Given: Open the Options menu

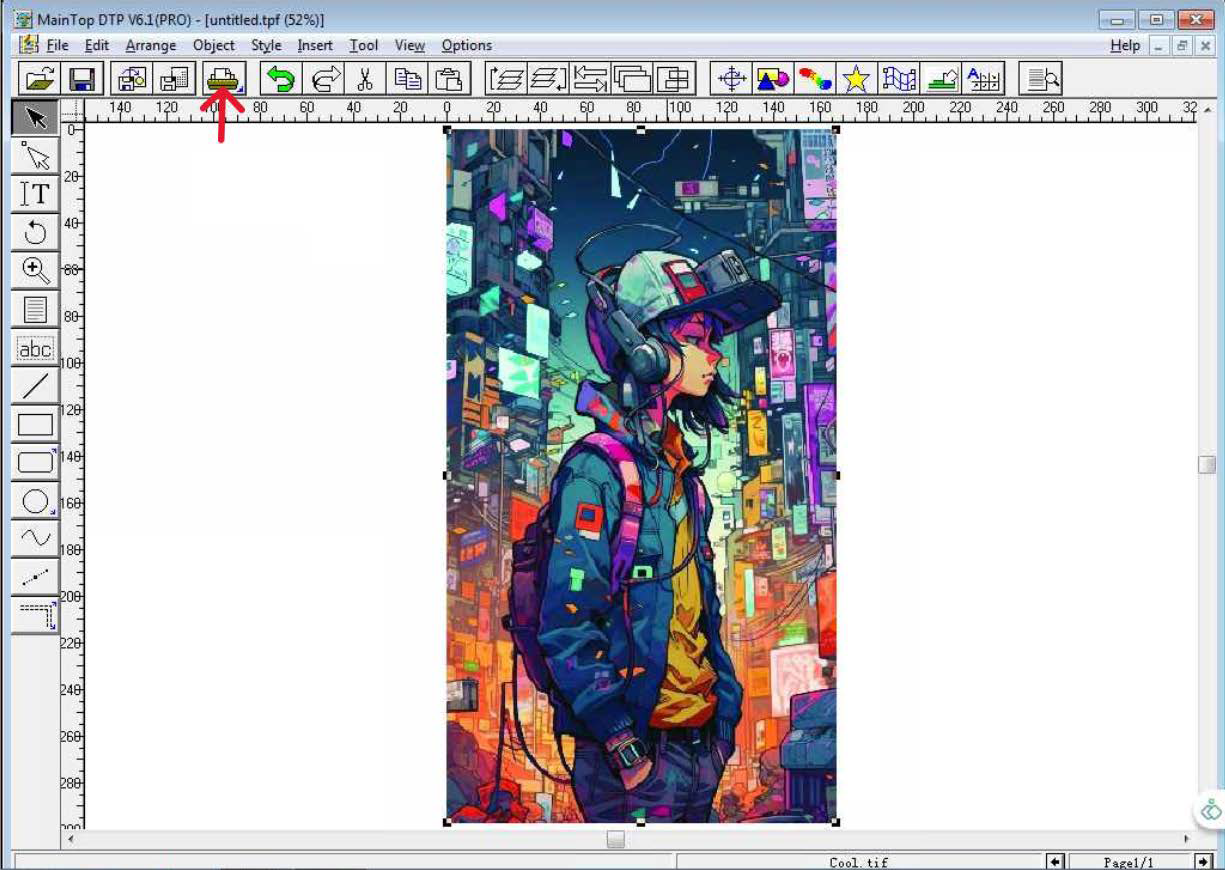Looking at the screenshot, I should point(467,45).
